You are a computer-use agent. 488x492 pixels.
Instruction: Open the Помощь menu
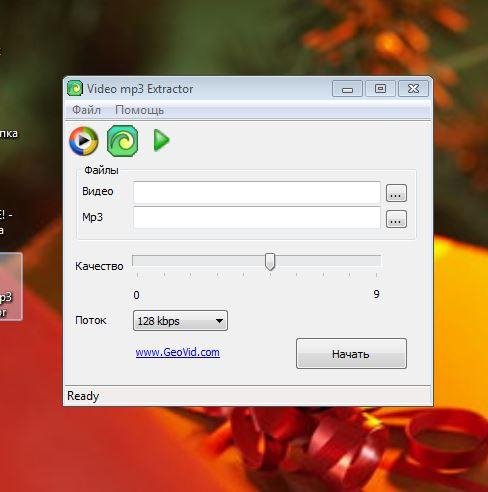[x=139, y=110]
